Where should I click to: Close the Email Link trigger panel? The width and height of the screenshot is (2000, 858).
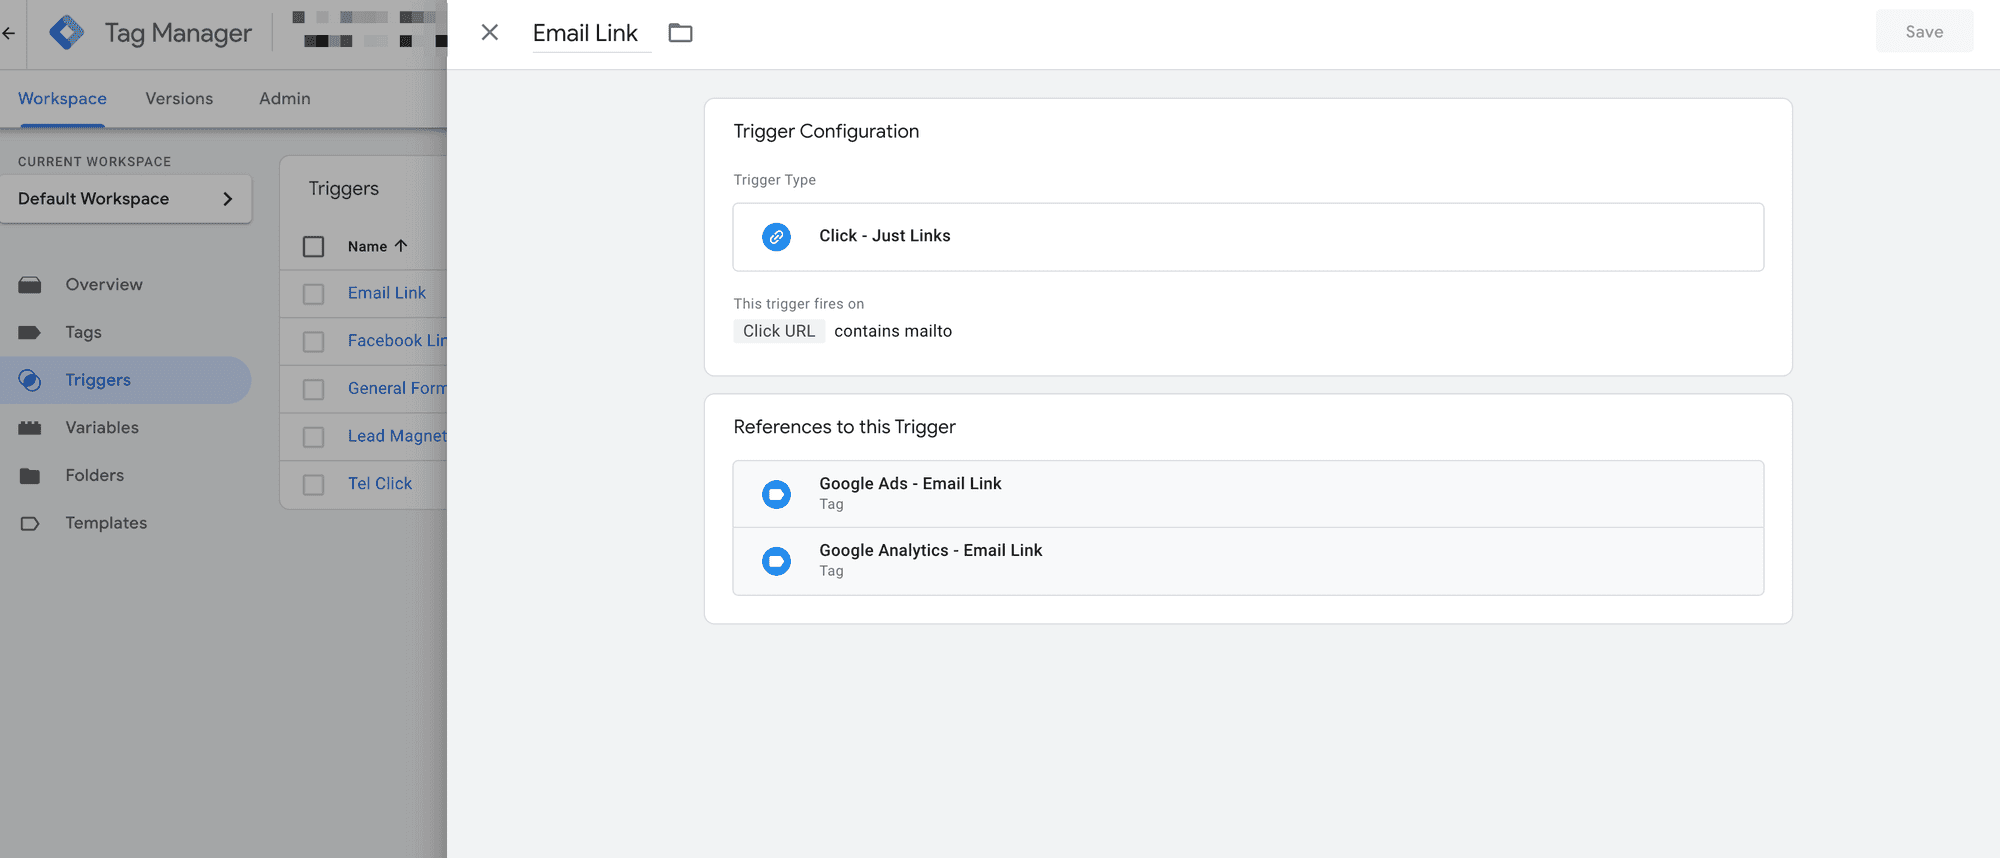click(x=490, y=32)
